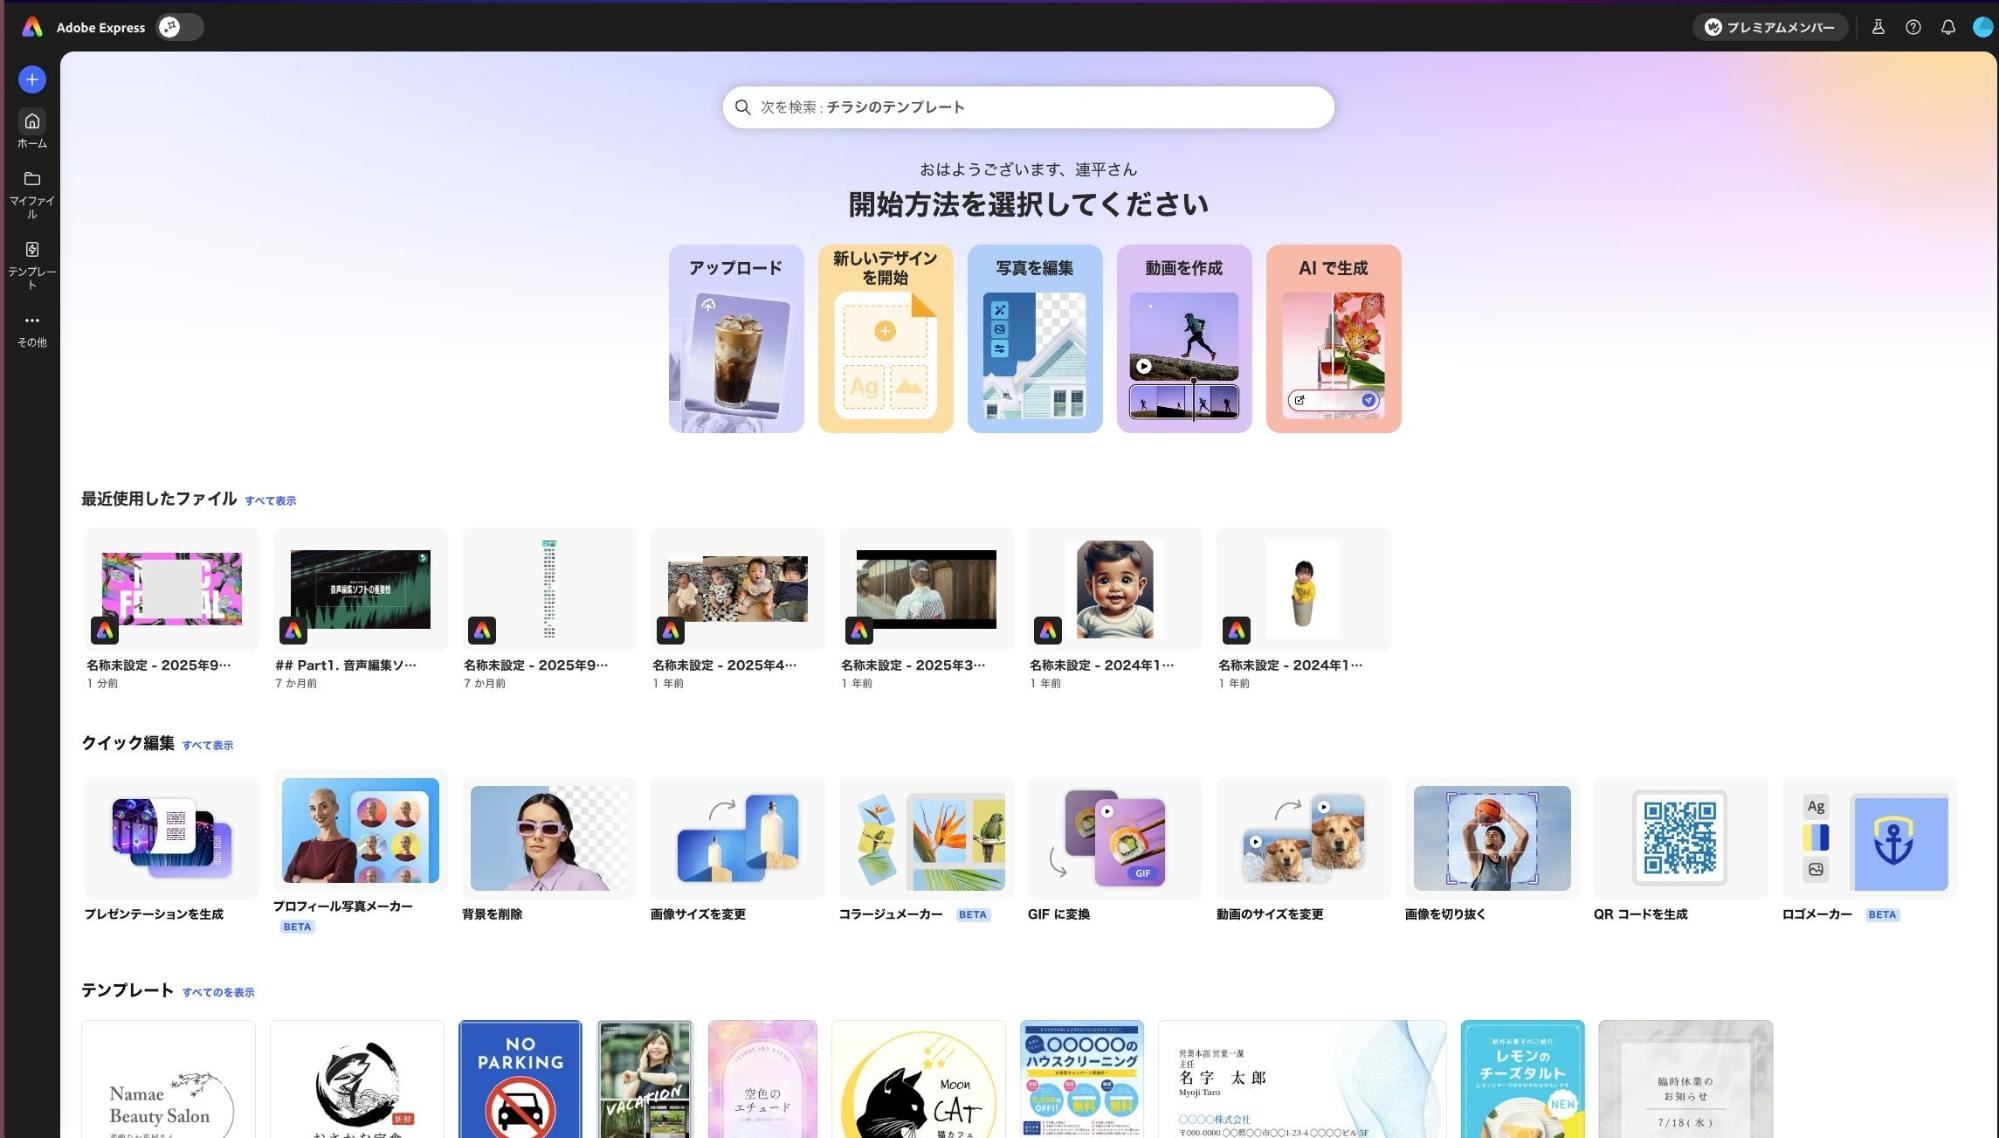The image size is (1999, 1138).
Task: Open テンプレート in the sidebar
Action: pyautogui.click(x=32, y=265)
